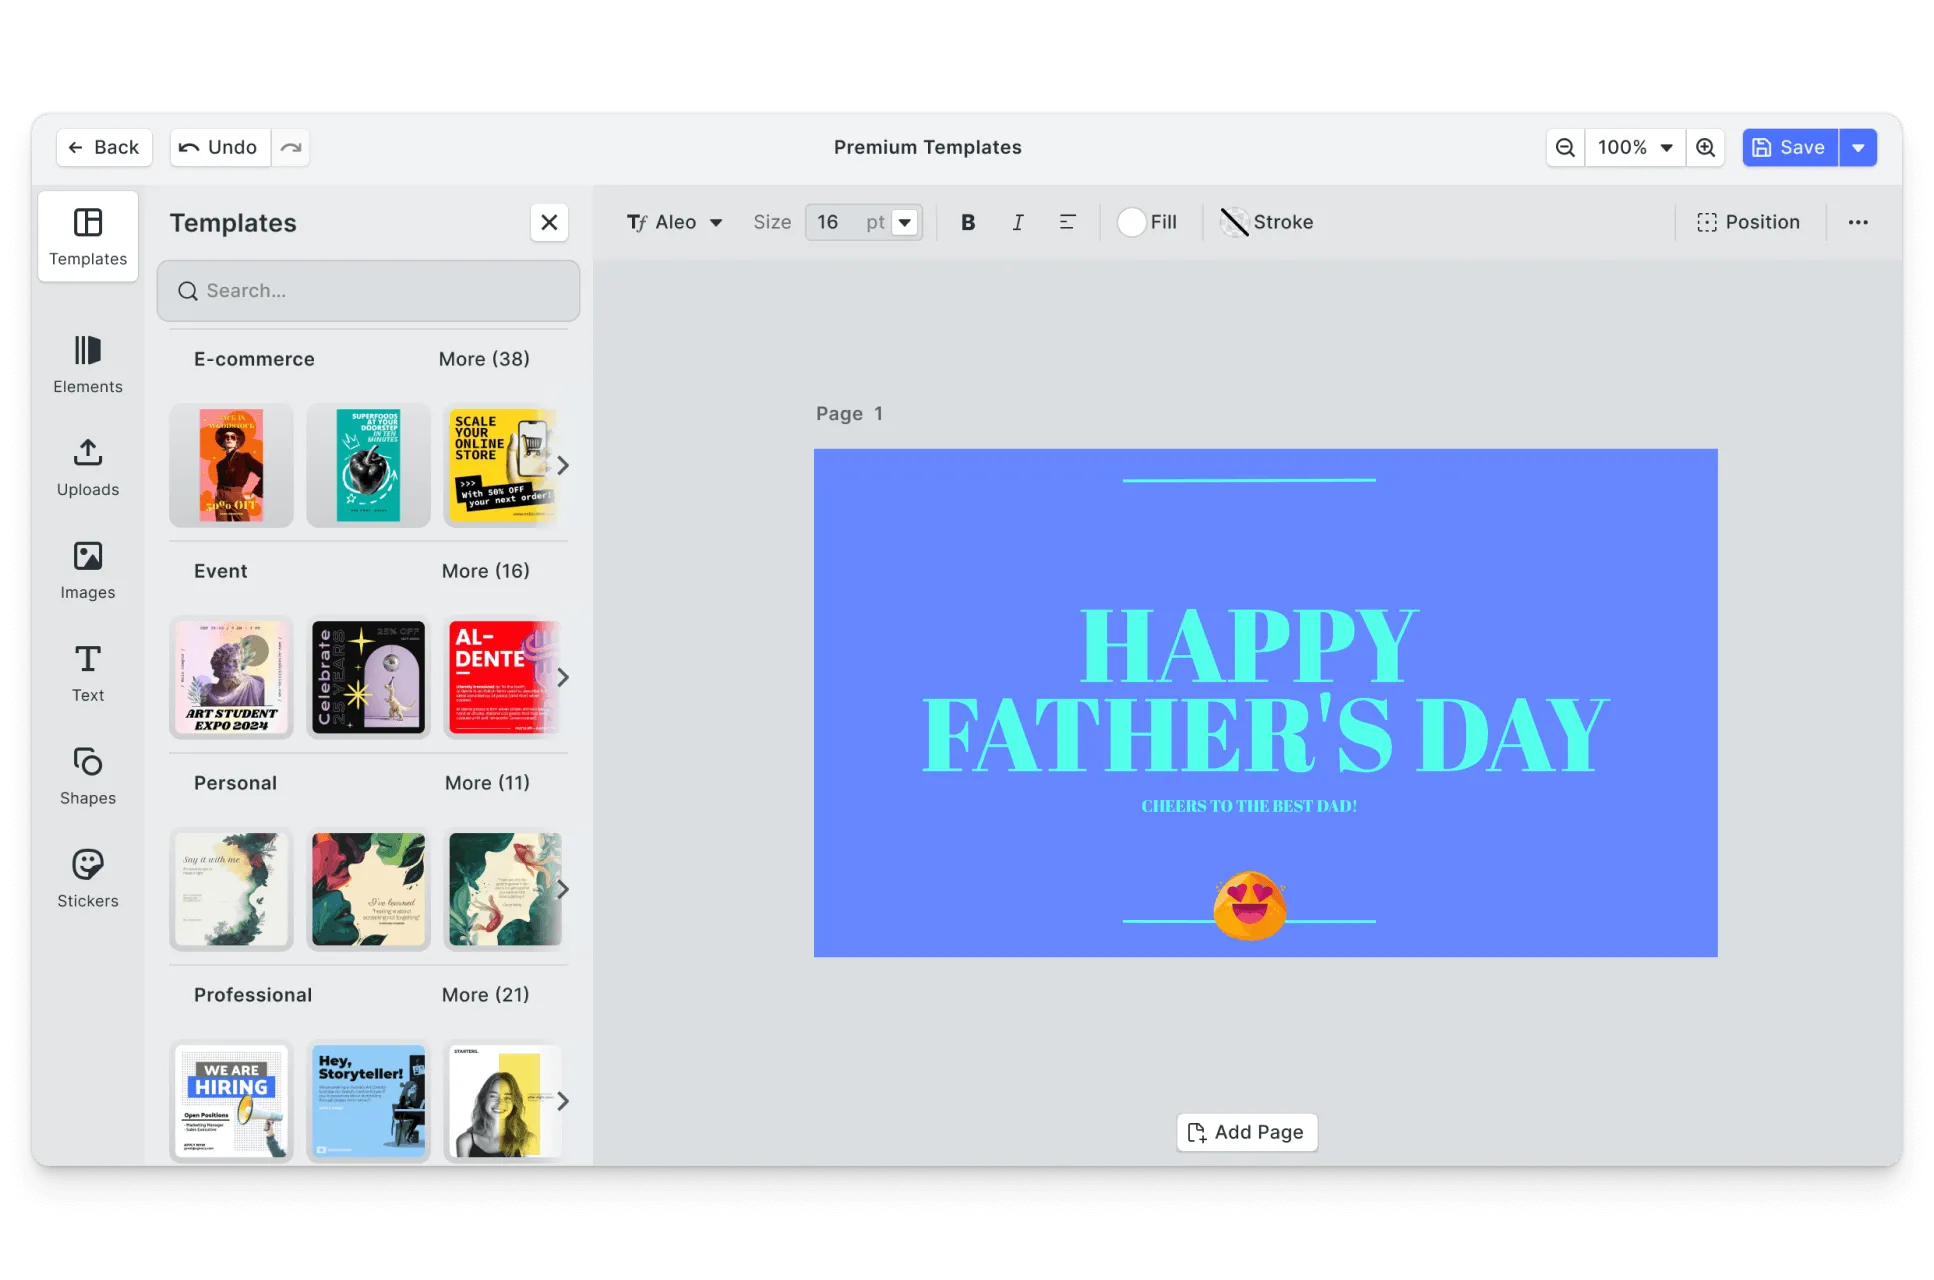Click the Personal category heading
The width and height of the screenshot is (1934, 1280).
click(x=235, y=783)
